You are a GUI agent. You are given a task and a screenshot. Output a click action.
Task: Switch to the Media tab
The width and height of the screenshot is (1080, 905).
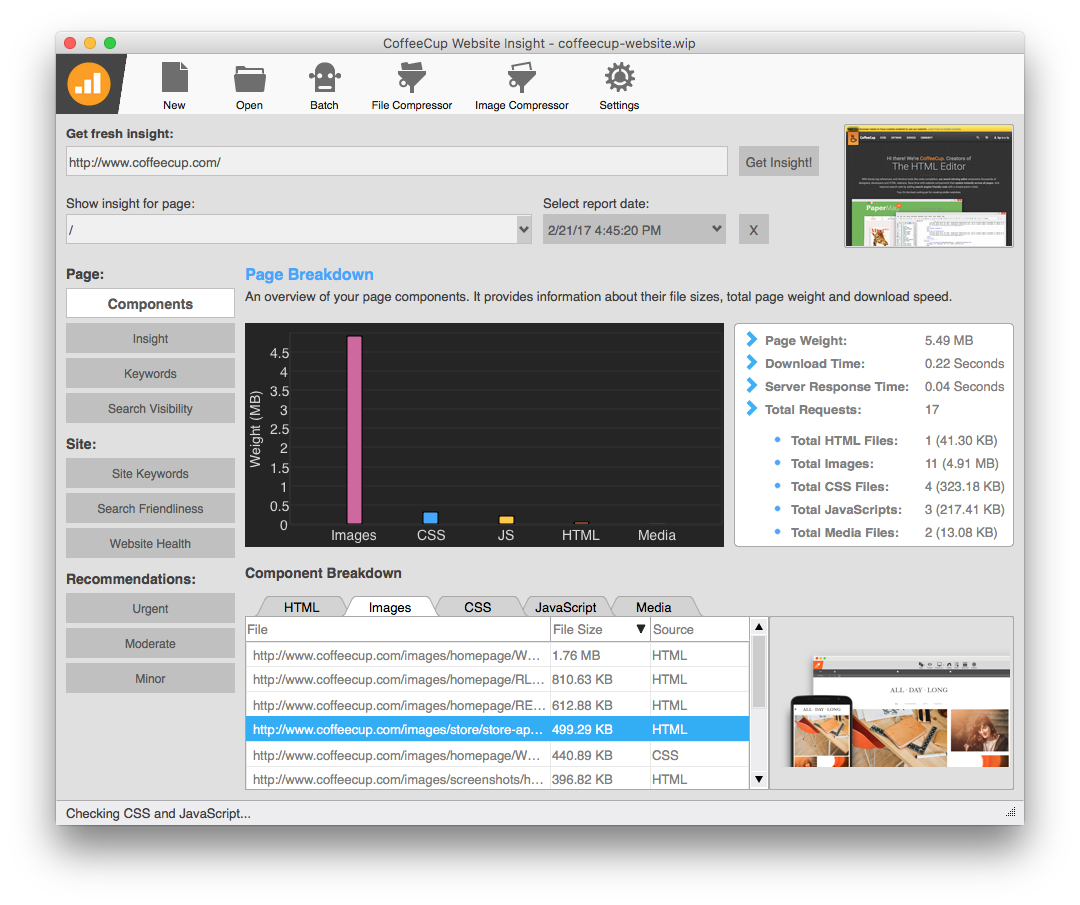pyautogui.click(x=654, y=607)
